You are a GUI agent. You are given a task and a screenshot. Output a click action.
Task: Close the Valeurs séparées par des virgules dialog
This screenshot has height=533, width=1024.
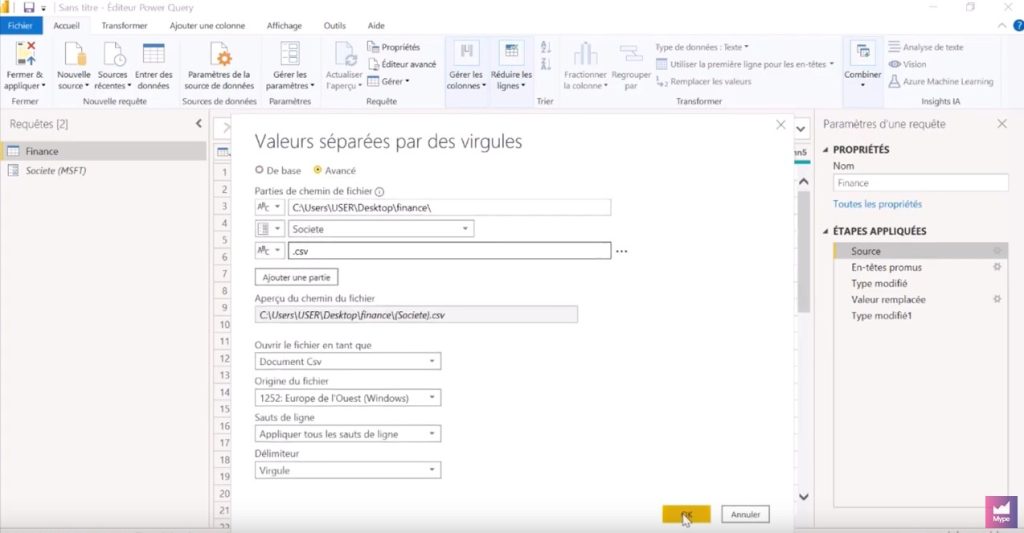[x=780, y=125]
